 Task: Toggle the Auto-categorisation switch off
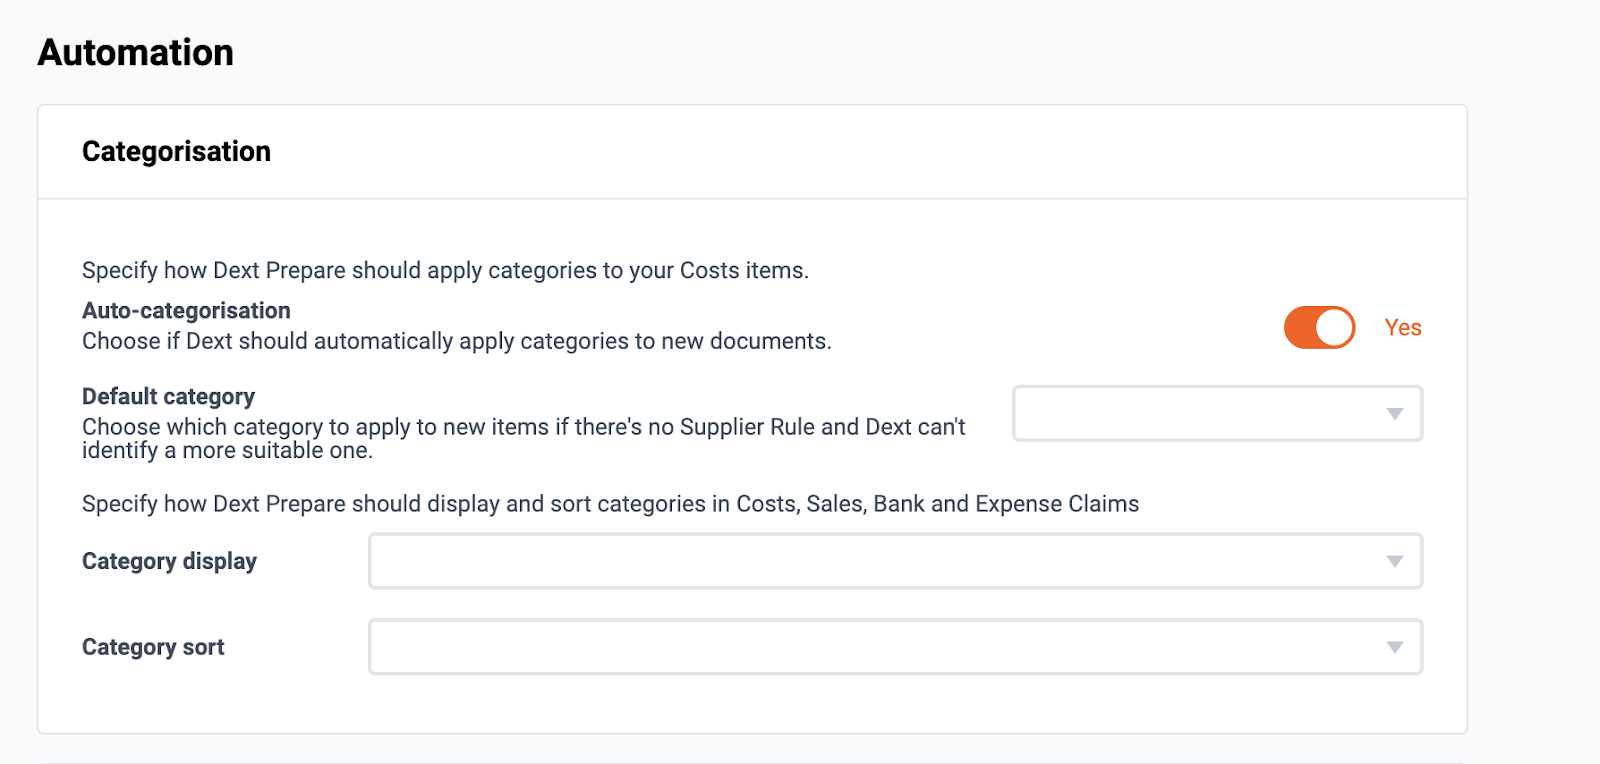pyautogui.click(x=1319, y=327)
